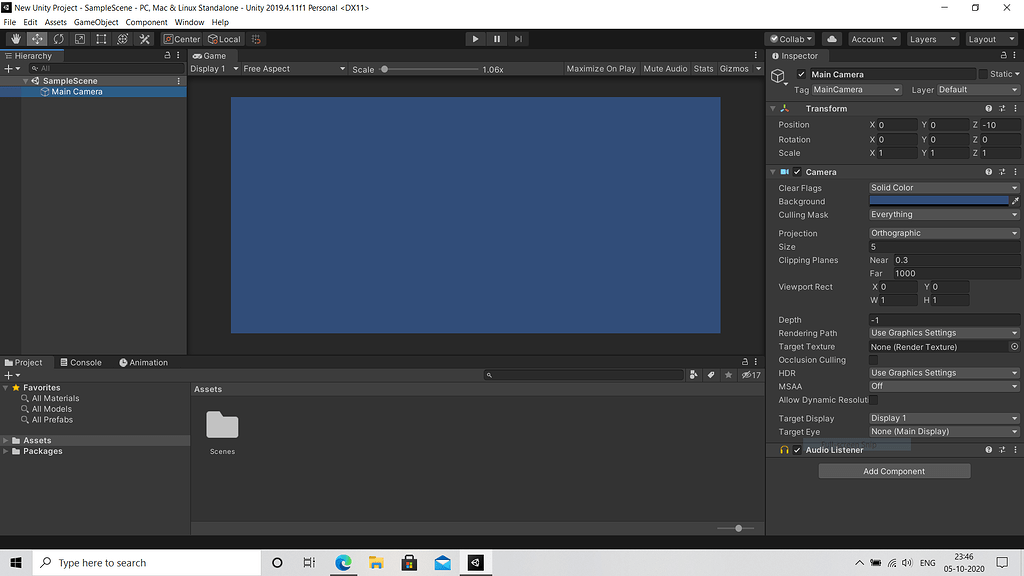The image size is (1024, 576).
Task: Toggle off the Audio Listener component
Action: coord(797,449)
